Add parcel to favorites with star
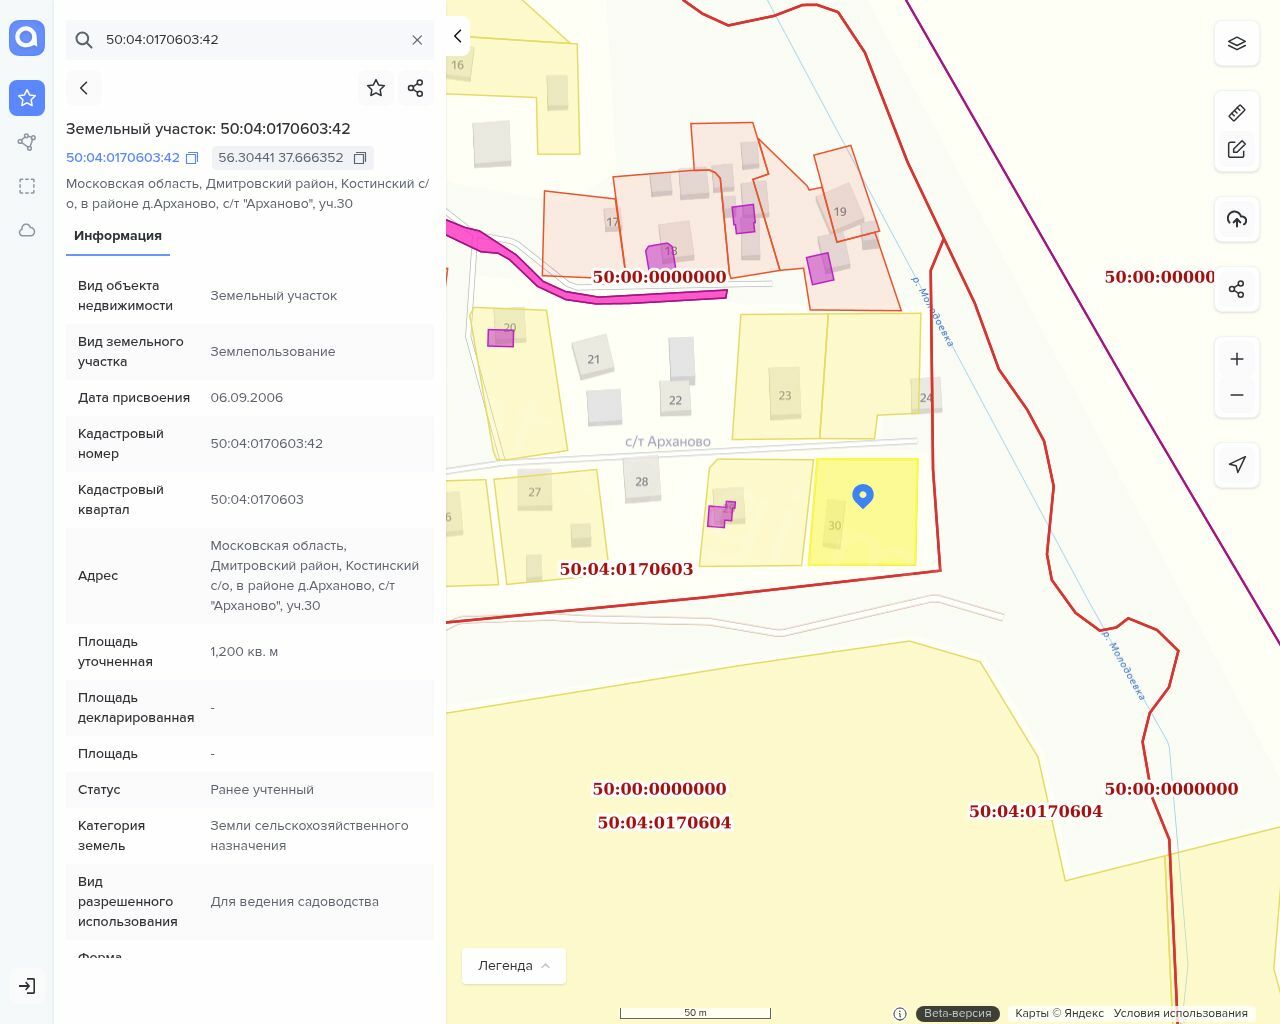1280x1024 pixels. [376, 88]
